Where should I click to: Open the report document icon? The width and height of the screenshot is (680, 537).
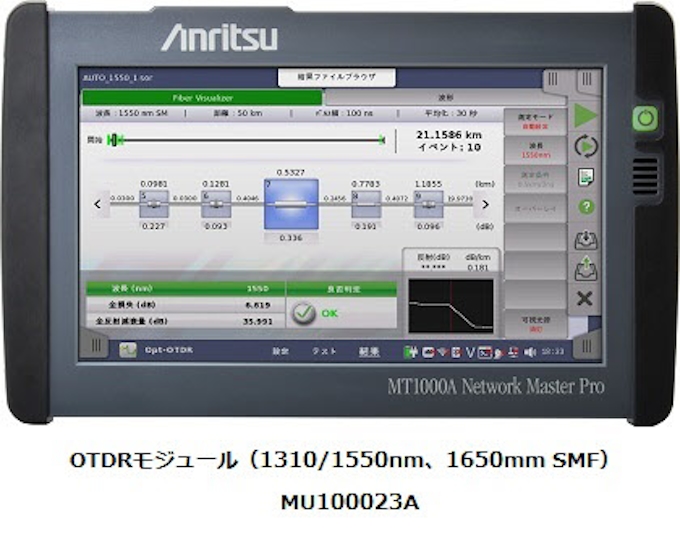point(586,177)
